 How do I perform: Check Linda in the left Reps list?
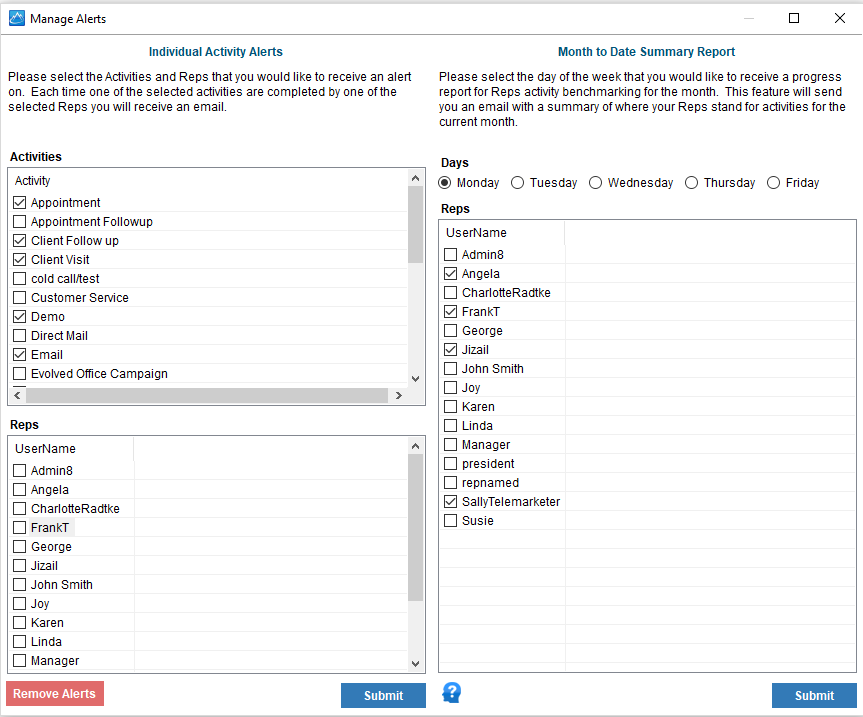pos(20,642)
